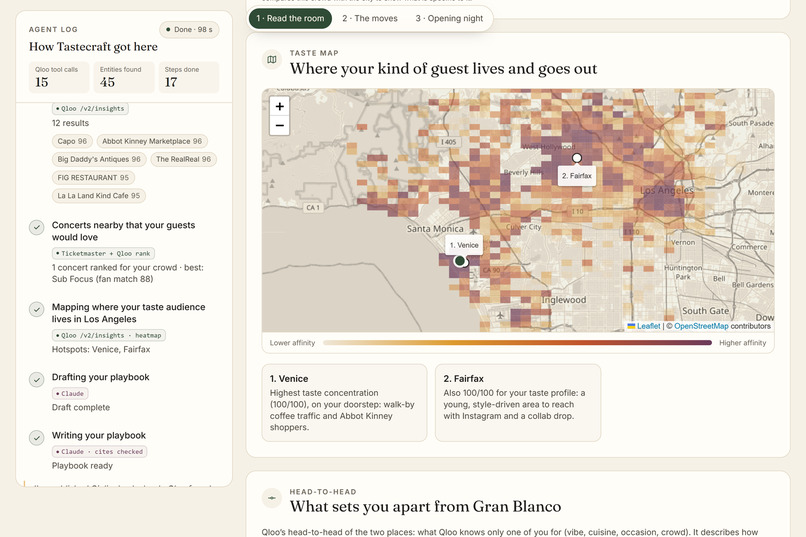Open the '2. Fairfax' hotspot card
806x537 pixels.
[518, 403]
